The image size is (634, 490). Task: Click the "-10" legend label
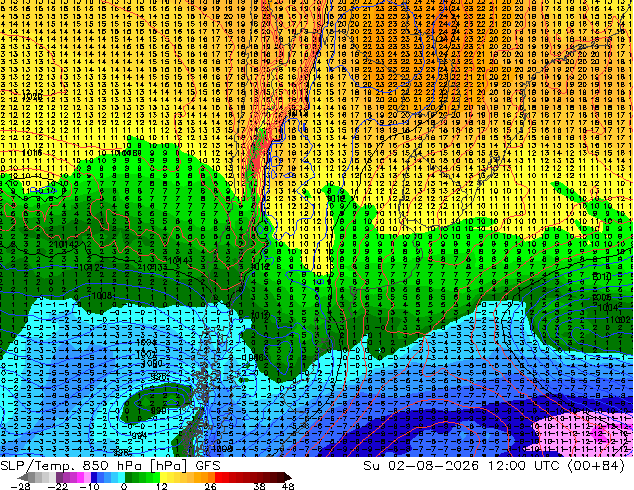89,486
